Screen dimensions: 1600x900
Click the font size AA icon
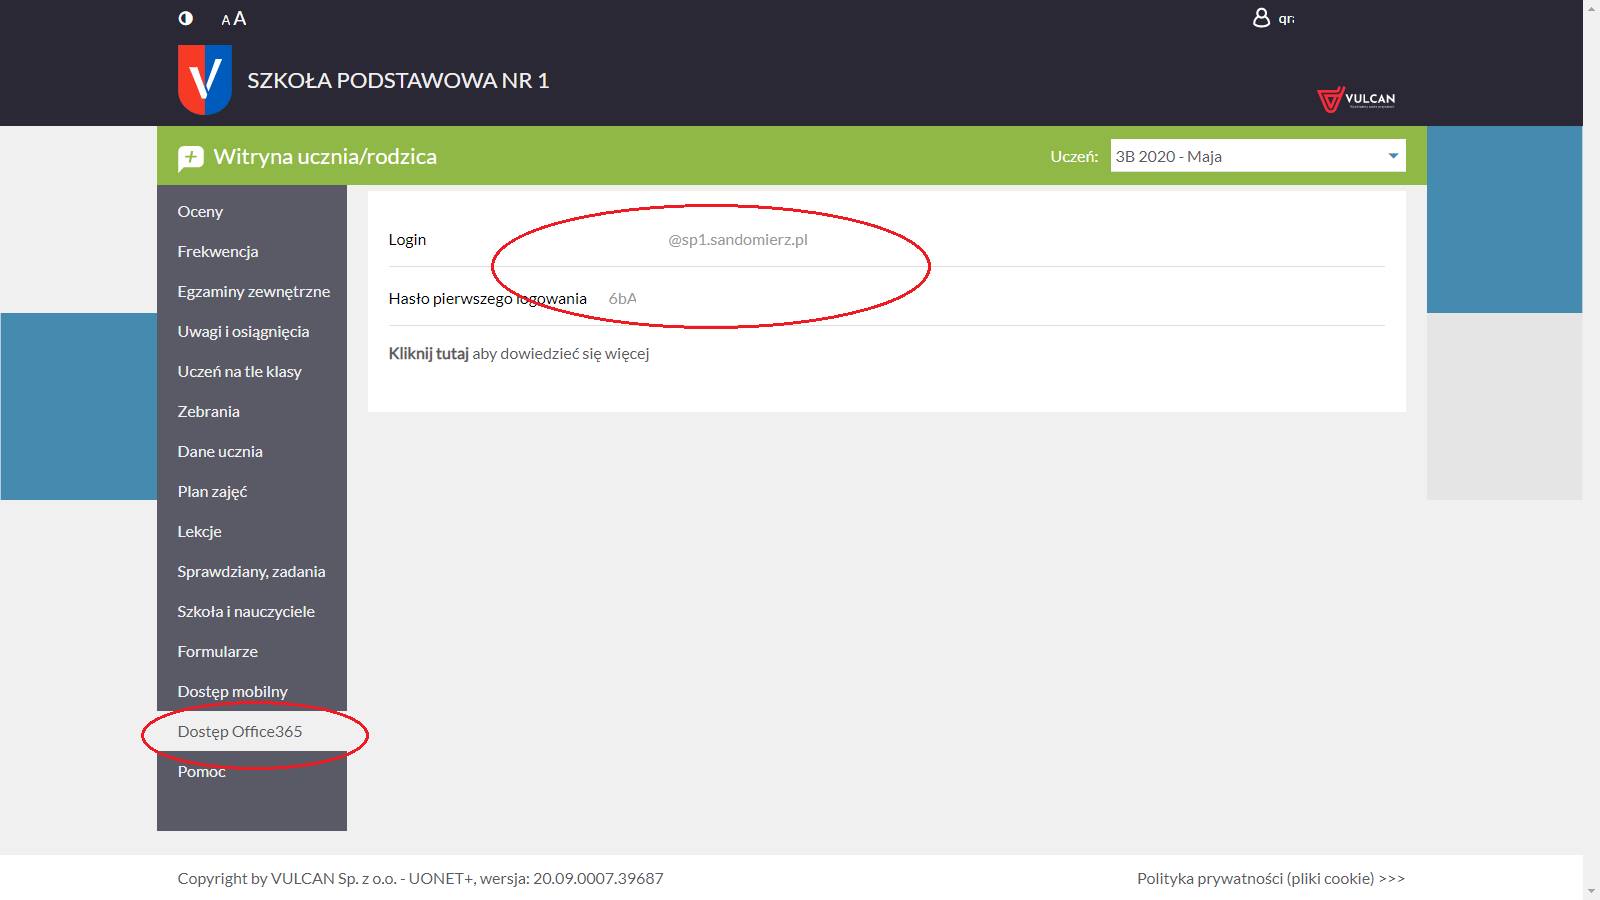[x=233, y=18]
